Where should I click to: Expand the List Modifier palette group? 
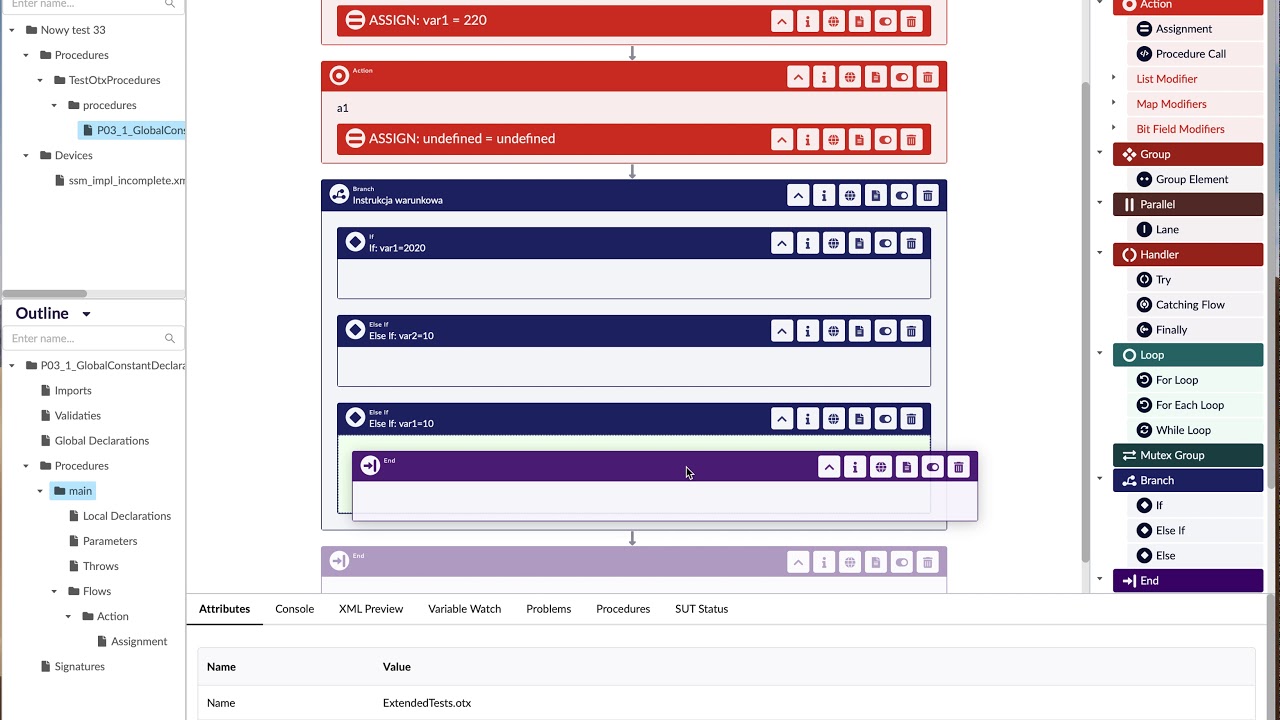[x=1113, y=78]
